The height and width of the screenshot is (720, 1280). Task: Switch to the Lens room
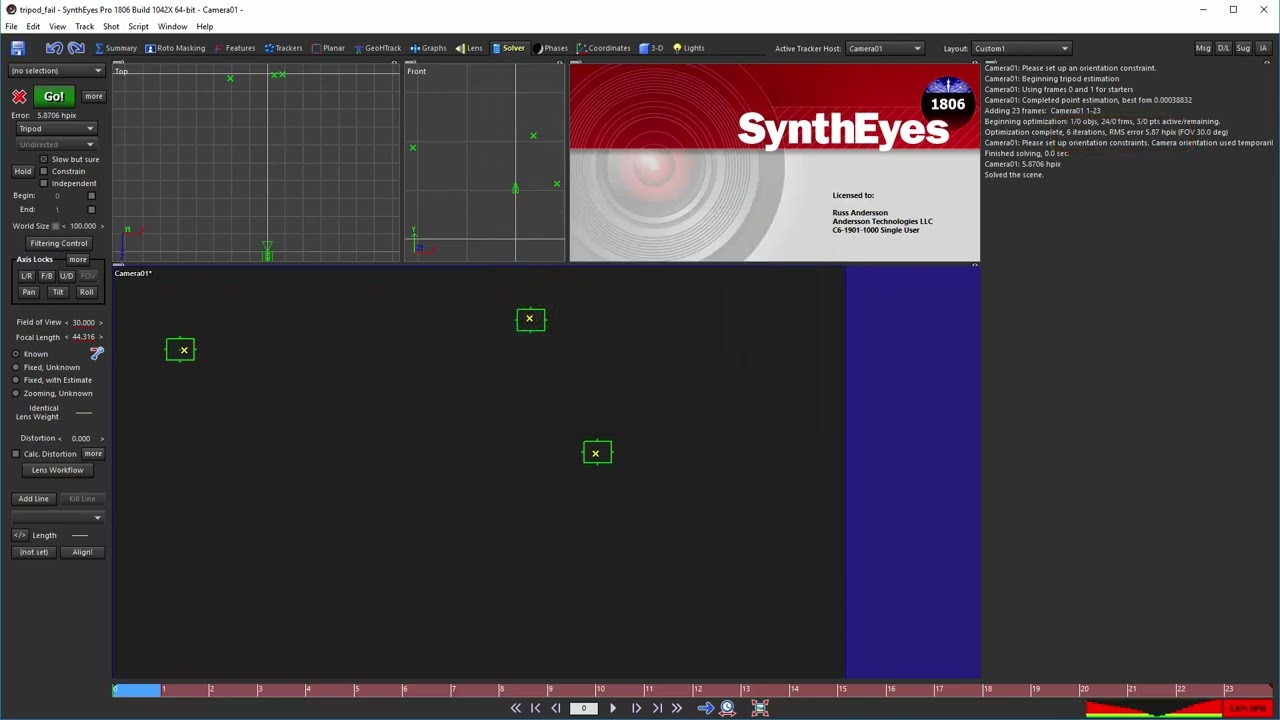pos(469,48)
